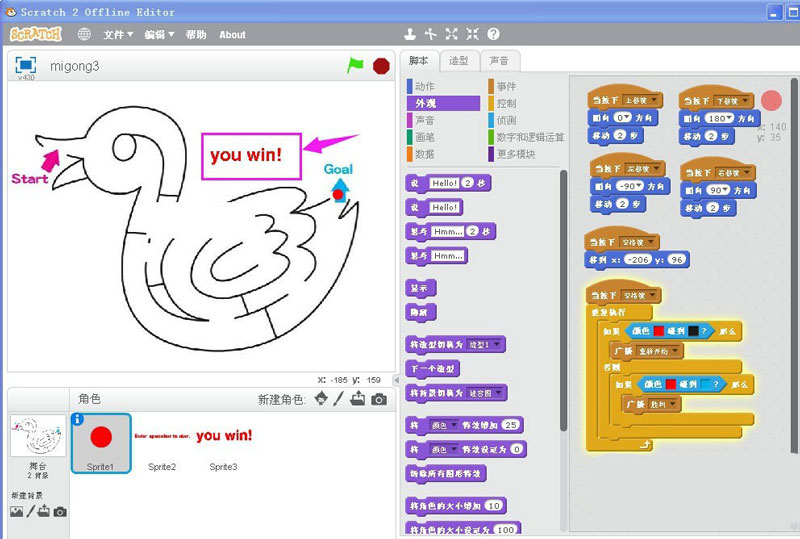Select the 画笔 block category

pyautogui.click(x=443, y=137)
